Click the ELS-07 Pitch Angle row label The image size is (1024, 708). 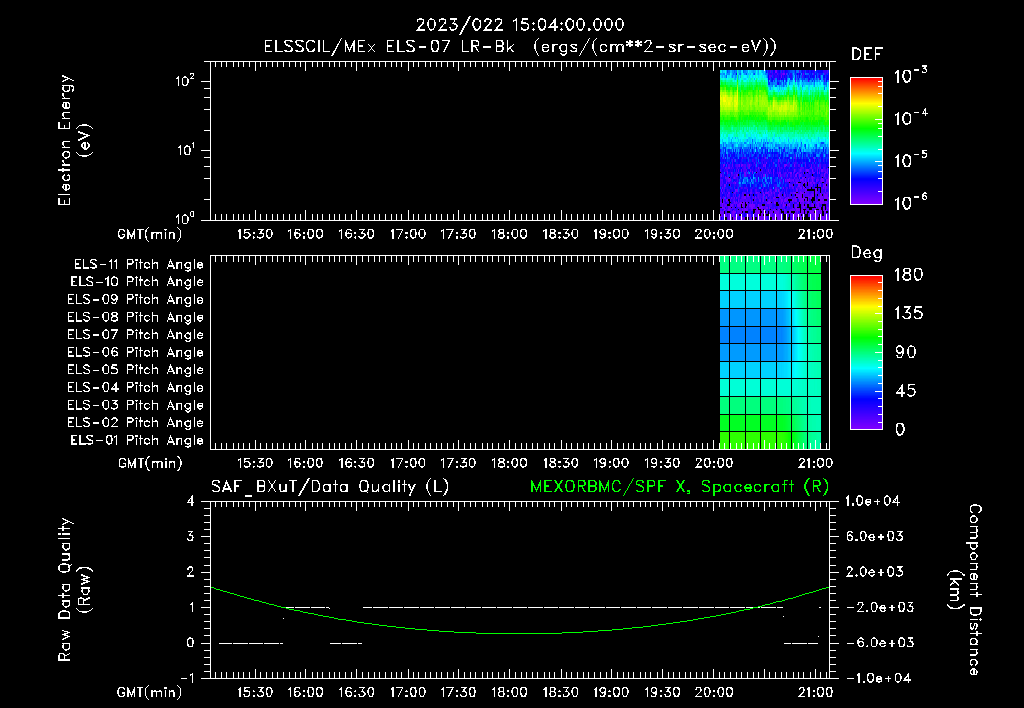point(135,334)
